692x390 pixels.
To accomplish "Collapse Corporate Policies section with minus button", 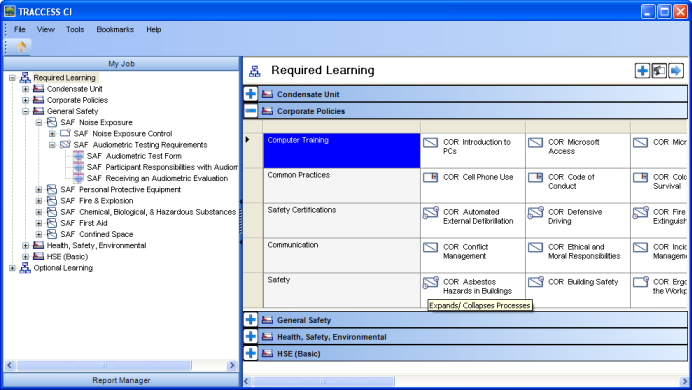I will 250,111.
